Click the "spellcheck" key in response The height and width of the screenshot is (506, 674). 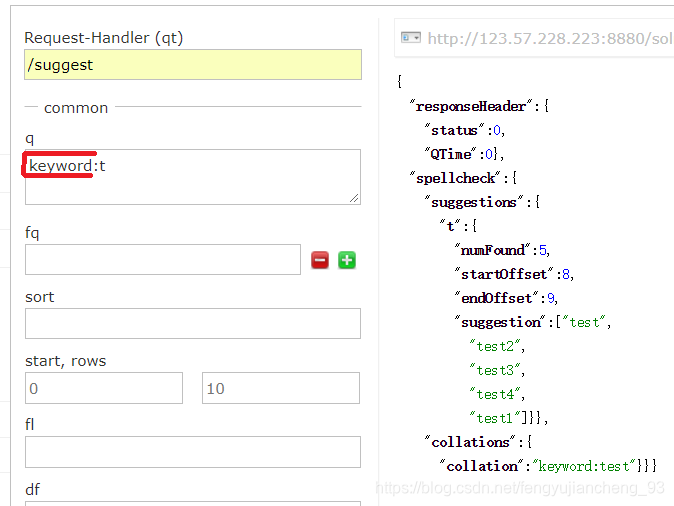click(456, 178)
